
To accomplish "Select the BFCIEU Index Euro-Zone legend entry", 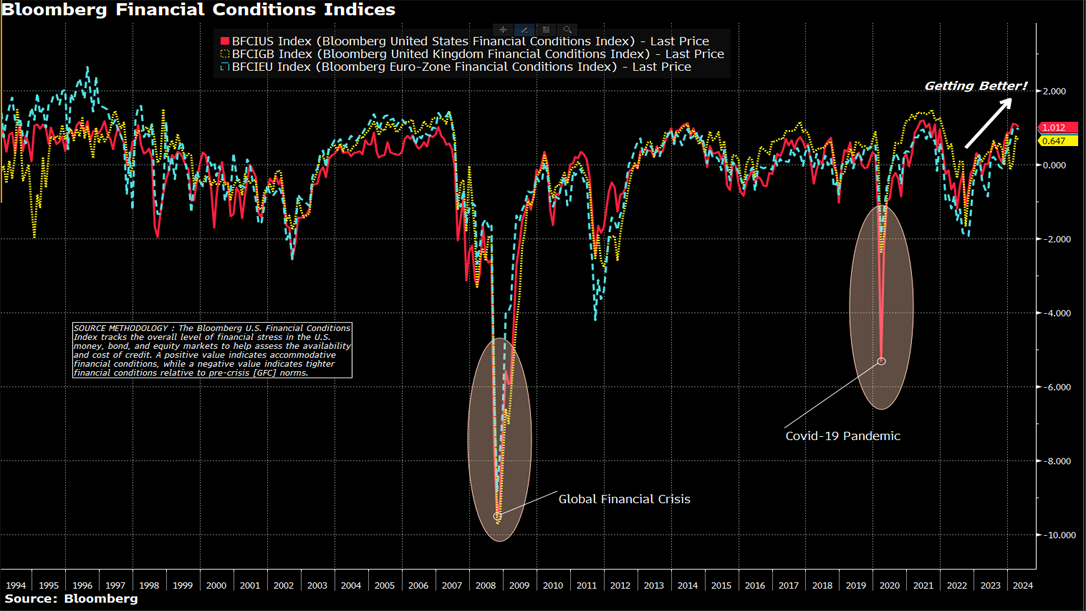I will click(461, 67).
